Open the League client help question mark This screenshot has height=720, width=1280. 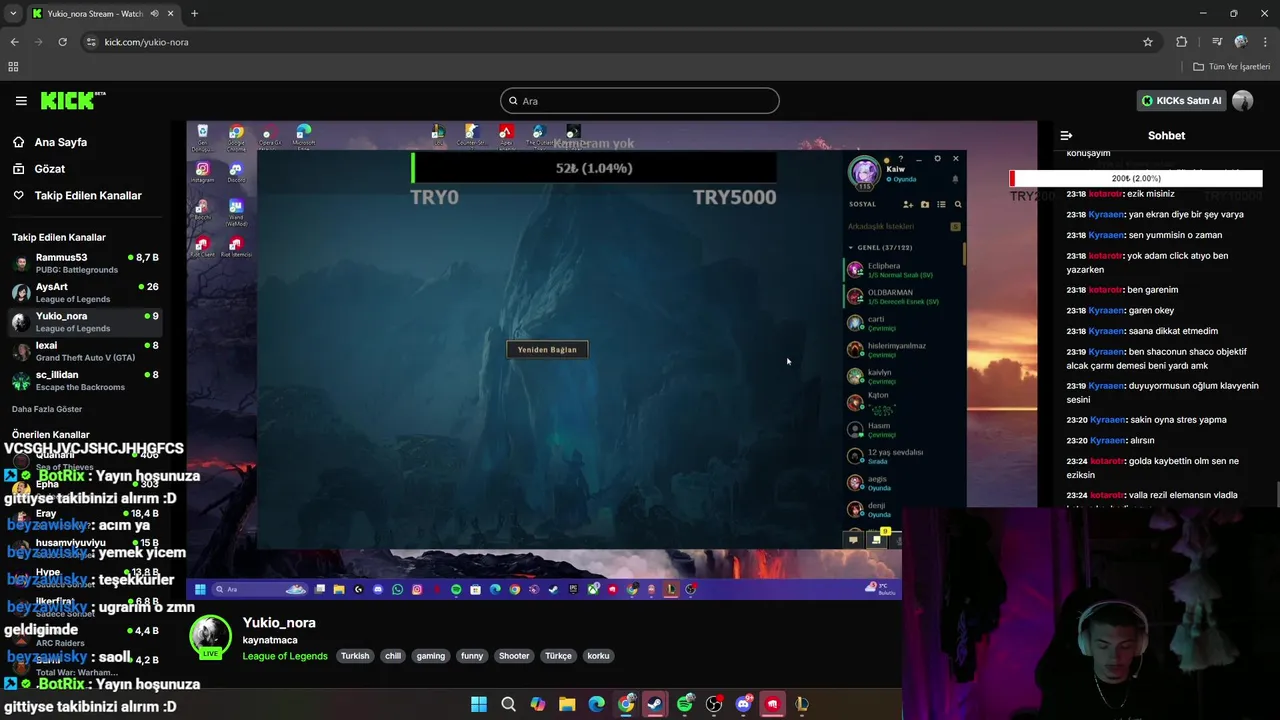[x=901, y=158]
